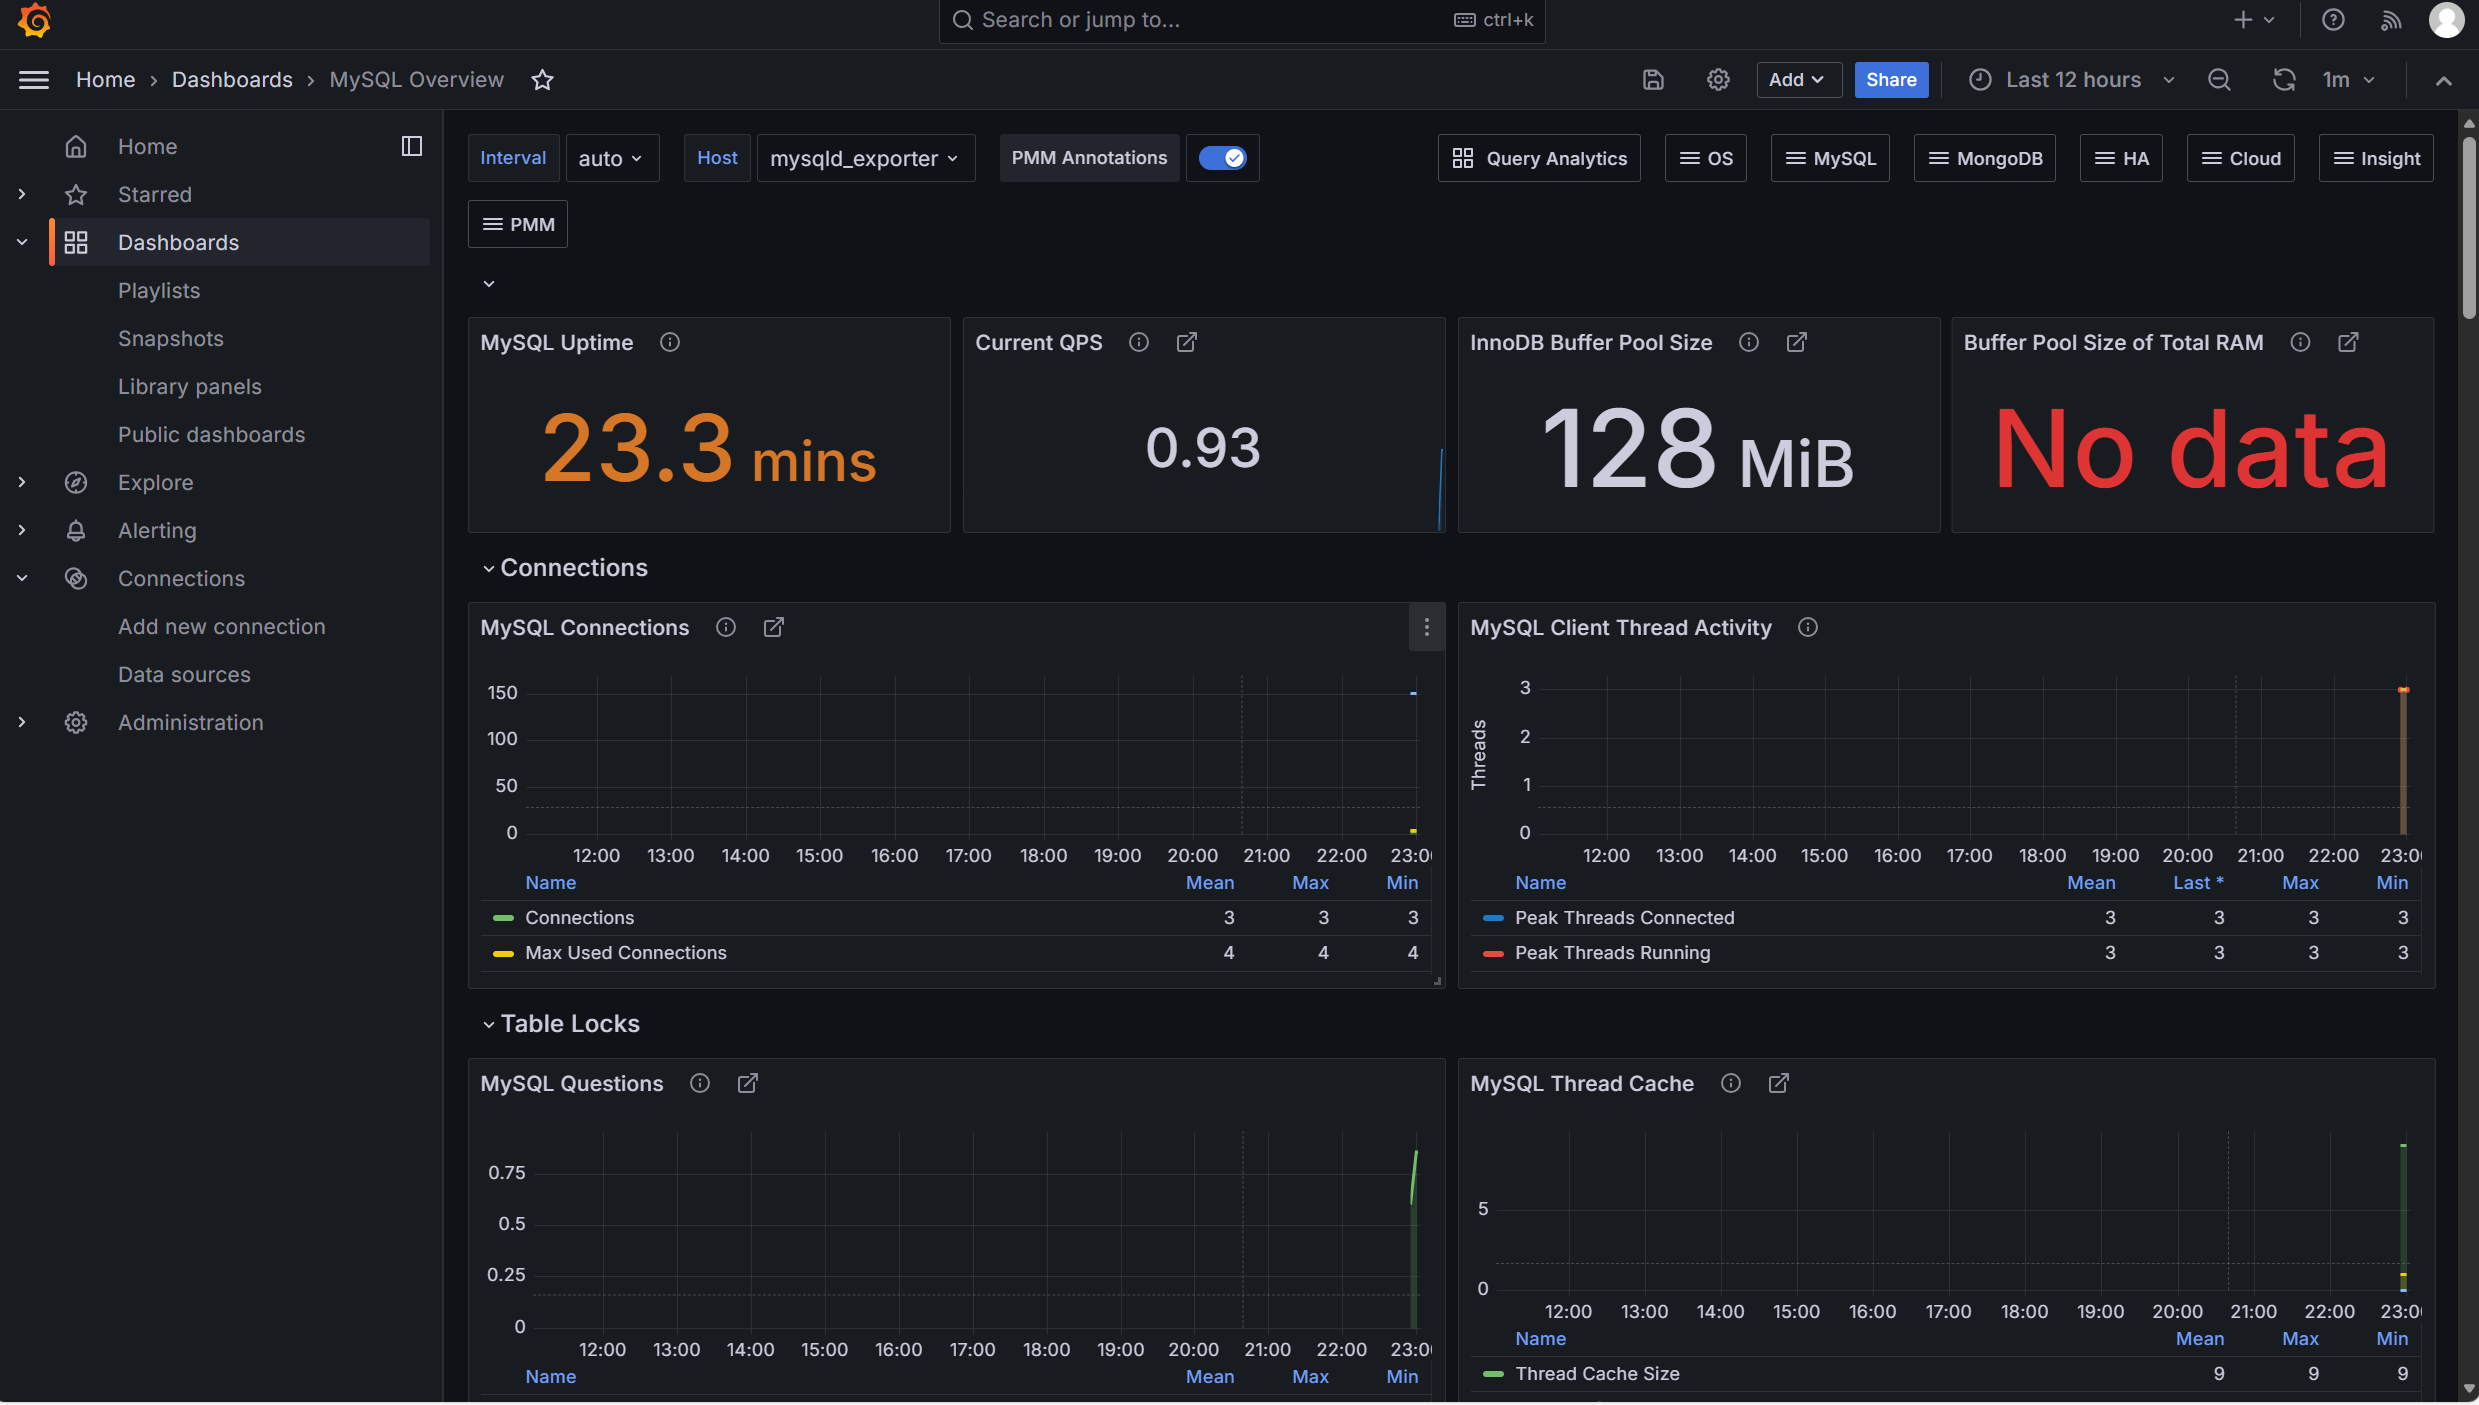Click the save dashboard icon
Screen dimensions: 2479x1405
[x=1653, y=80]
